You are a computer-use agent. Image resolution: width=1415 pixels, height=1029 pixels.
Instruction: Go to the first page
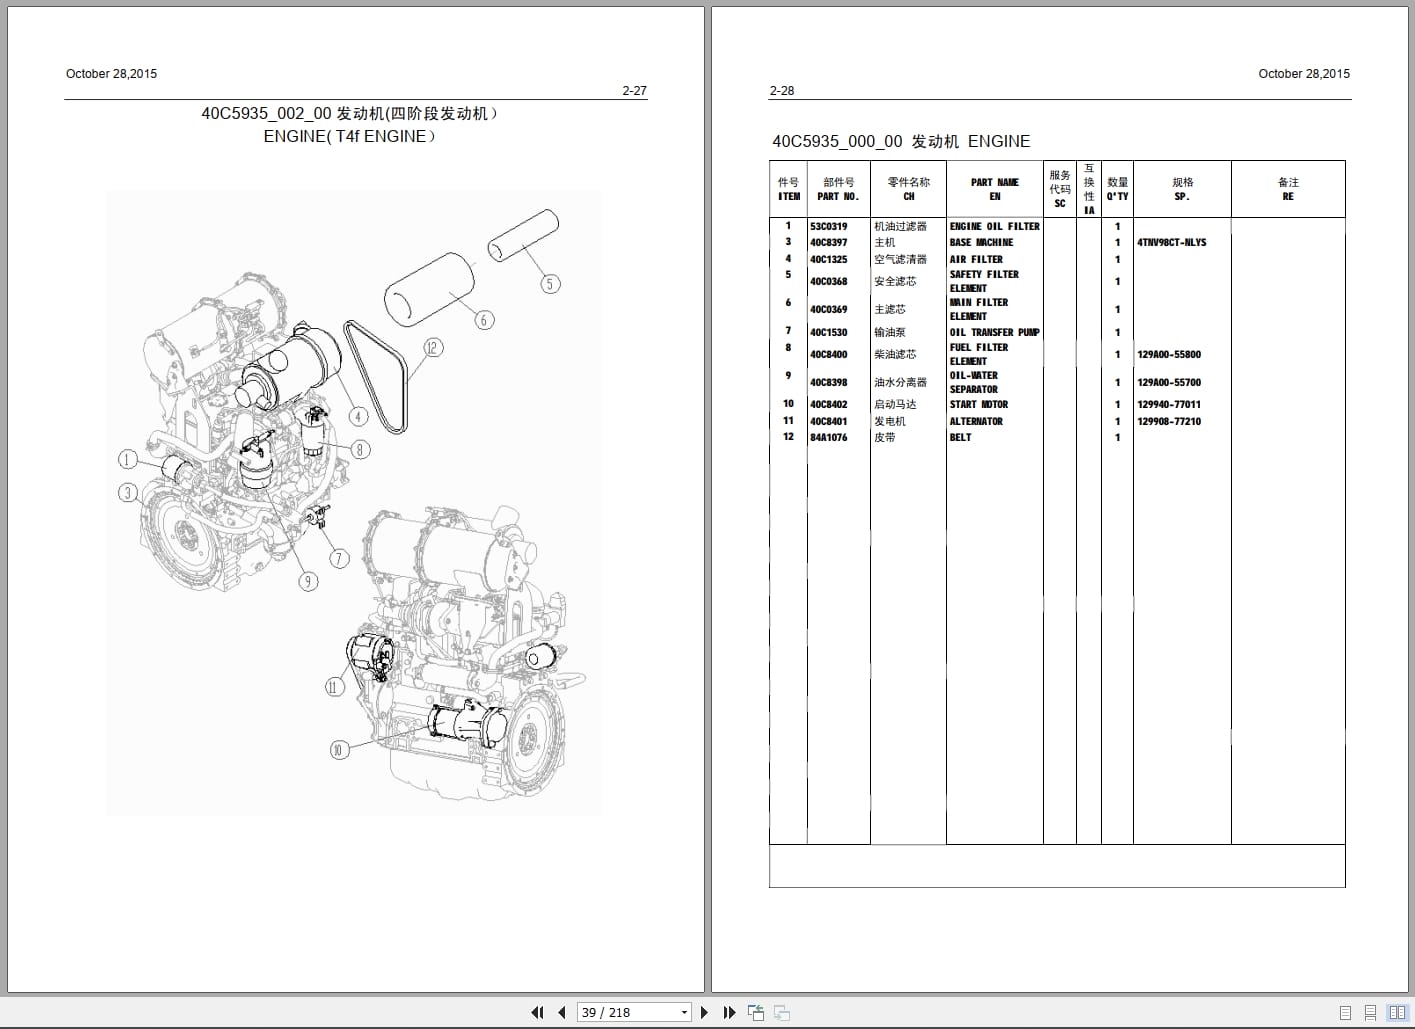[537, 1012]
